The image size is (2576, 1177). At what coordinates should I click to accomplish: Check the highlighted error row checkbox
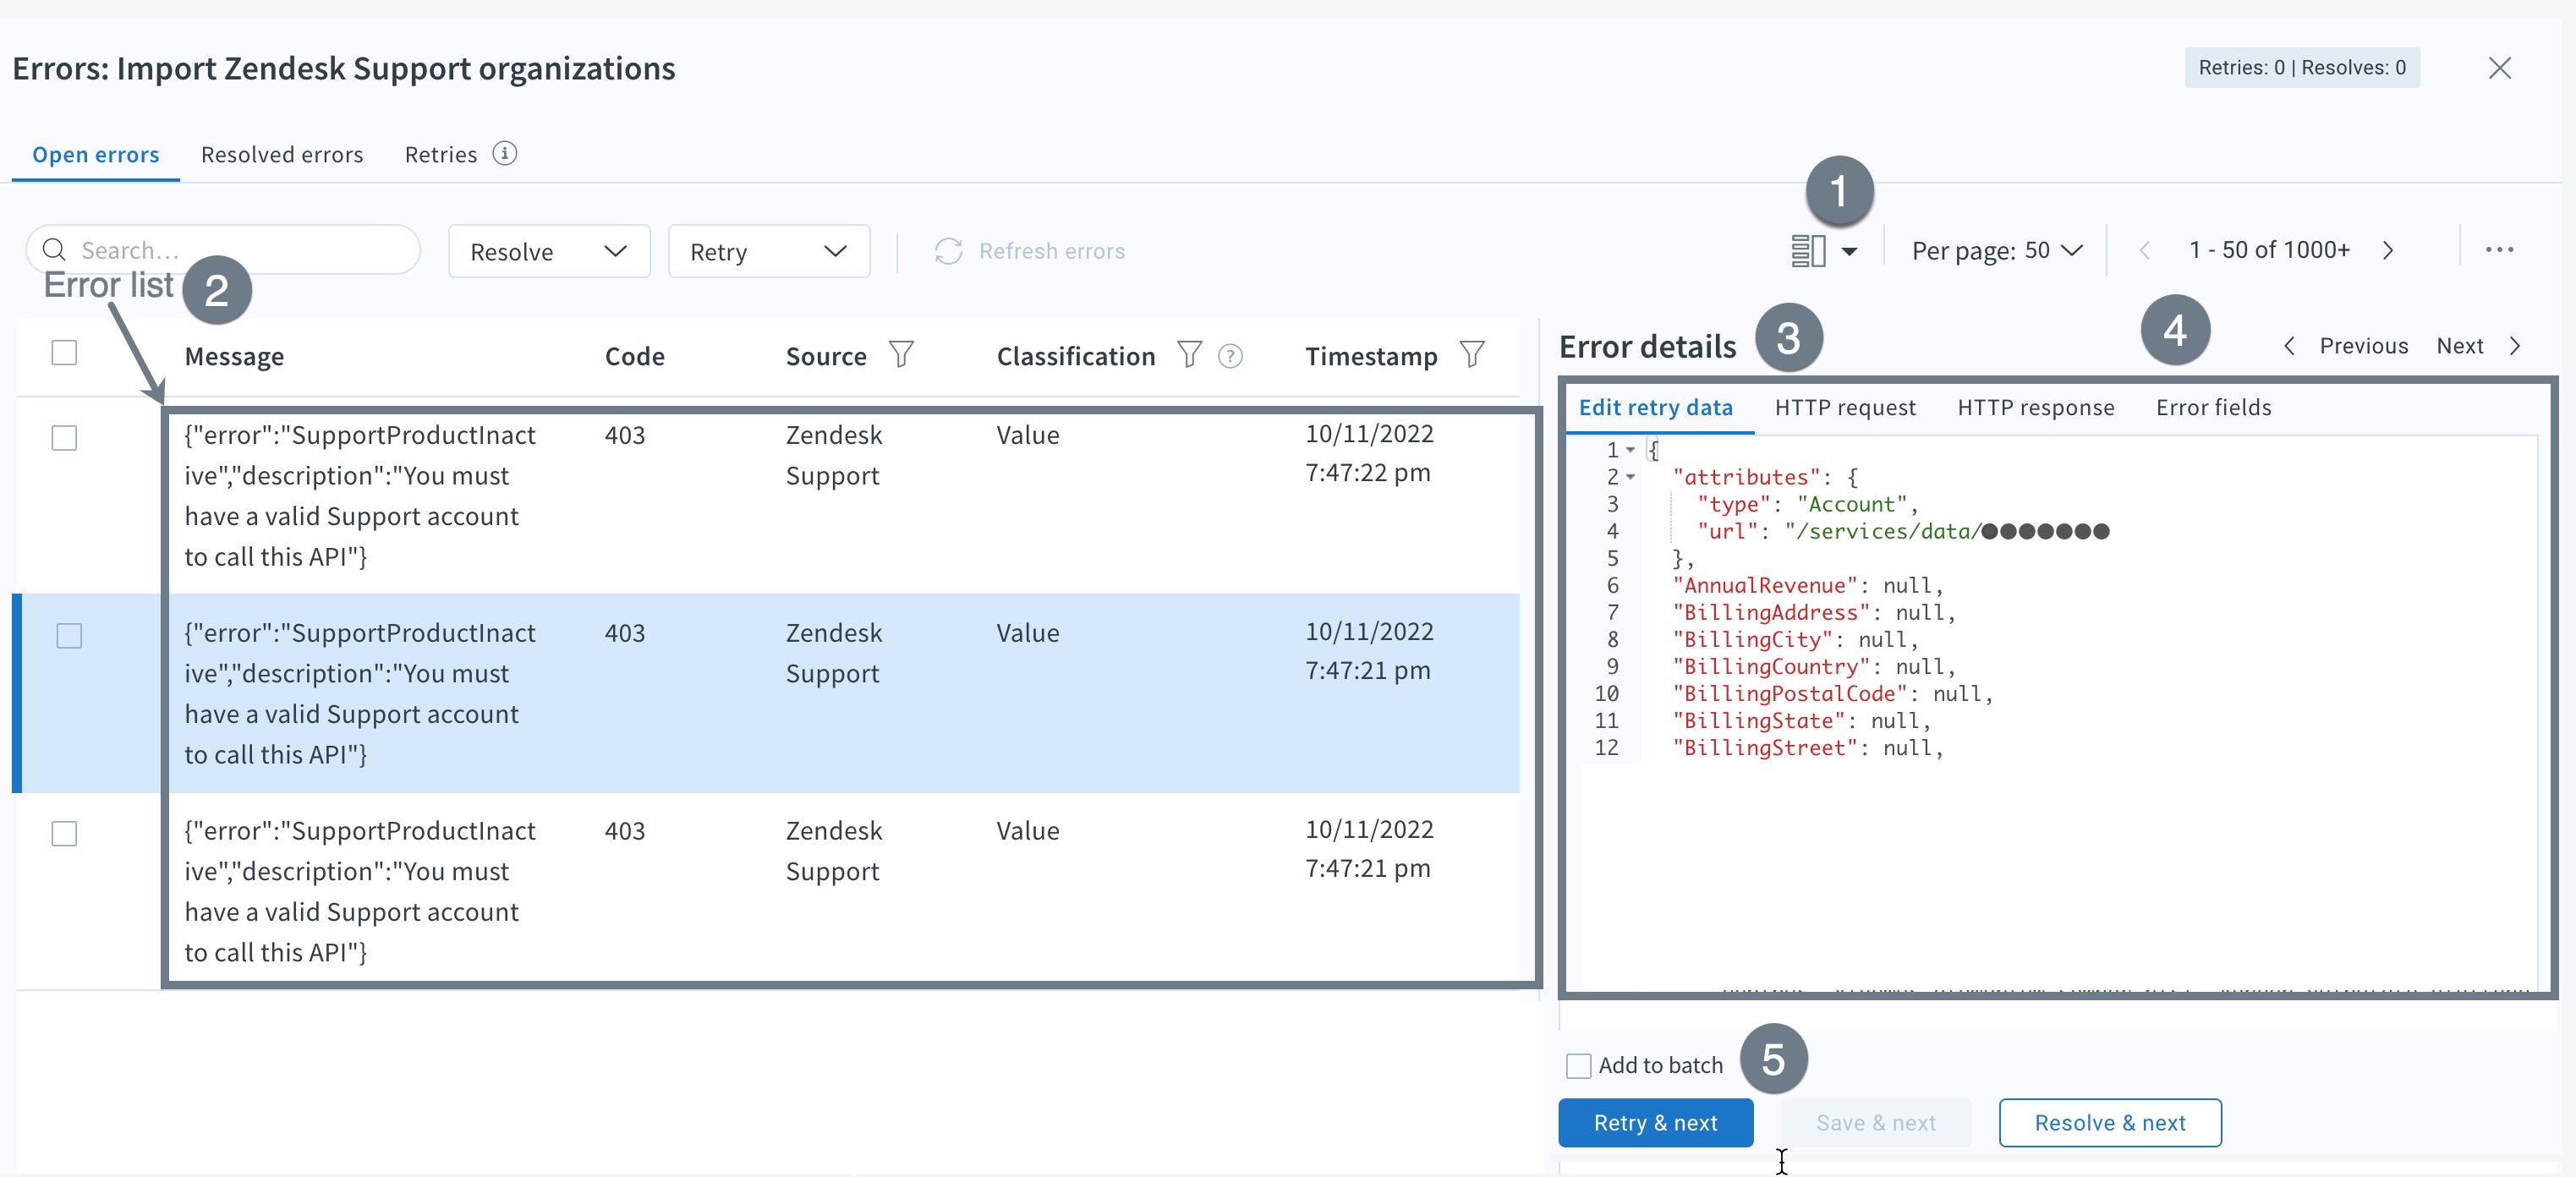69,636
